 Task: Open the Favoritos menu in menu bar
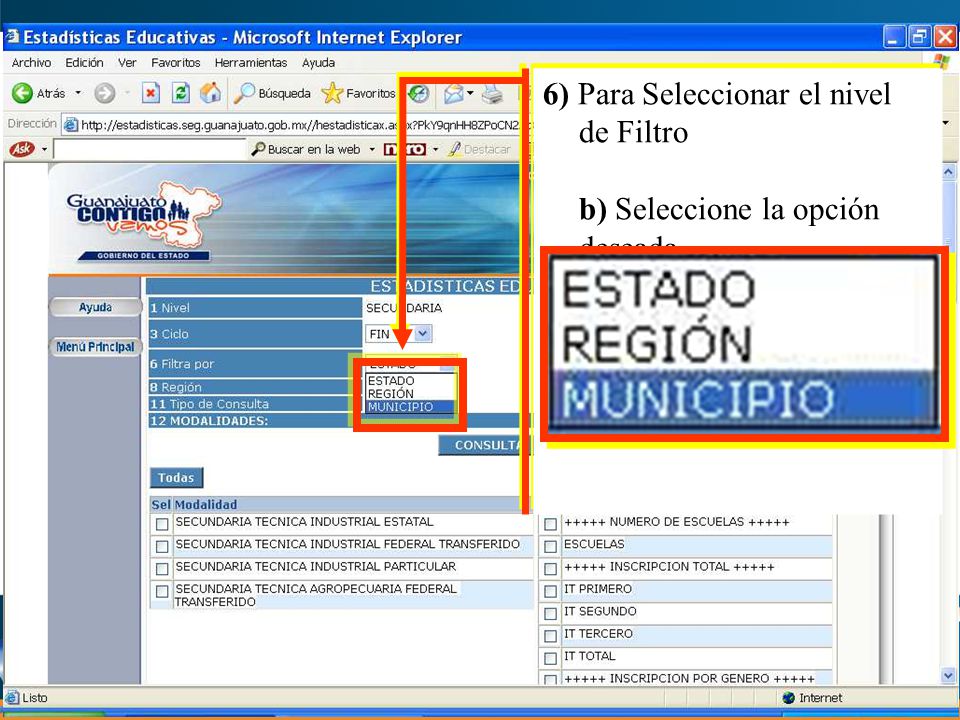point(176,62)
